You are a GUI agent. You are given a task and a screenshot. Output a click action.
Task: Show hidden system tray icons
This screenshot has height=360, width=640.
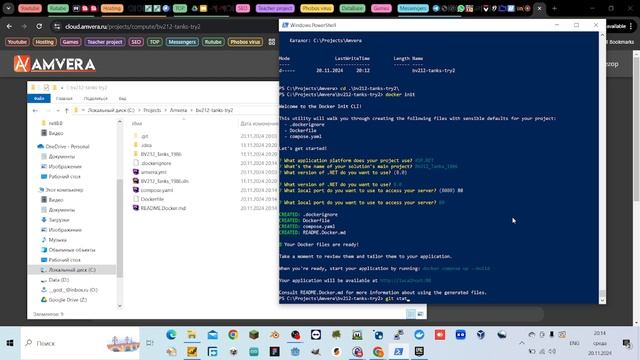click(522, 343)
